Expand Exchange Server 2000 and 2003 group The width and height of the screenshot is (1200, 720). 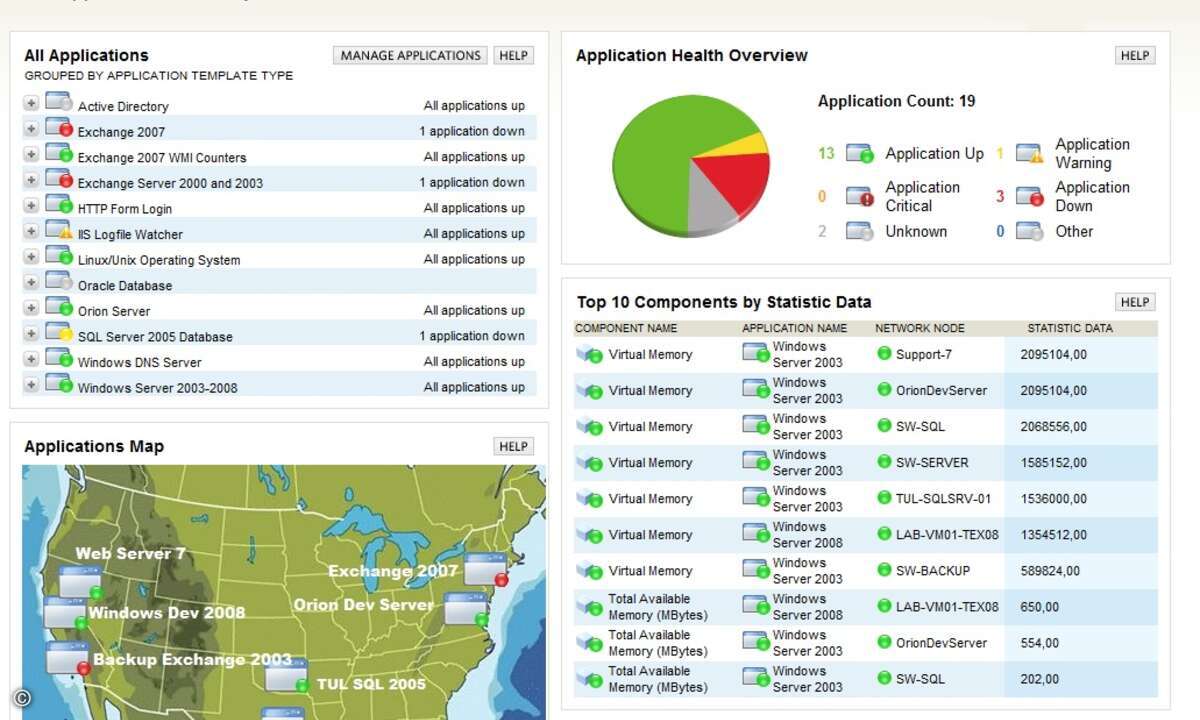[x=31, y=180]
